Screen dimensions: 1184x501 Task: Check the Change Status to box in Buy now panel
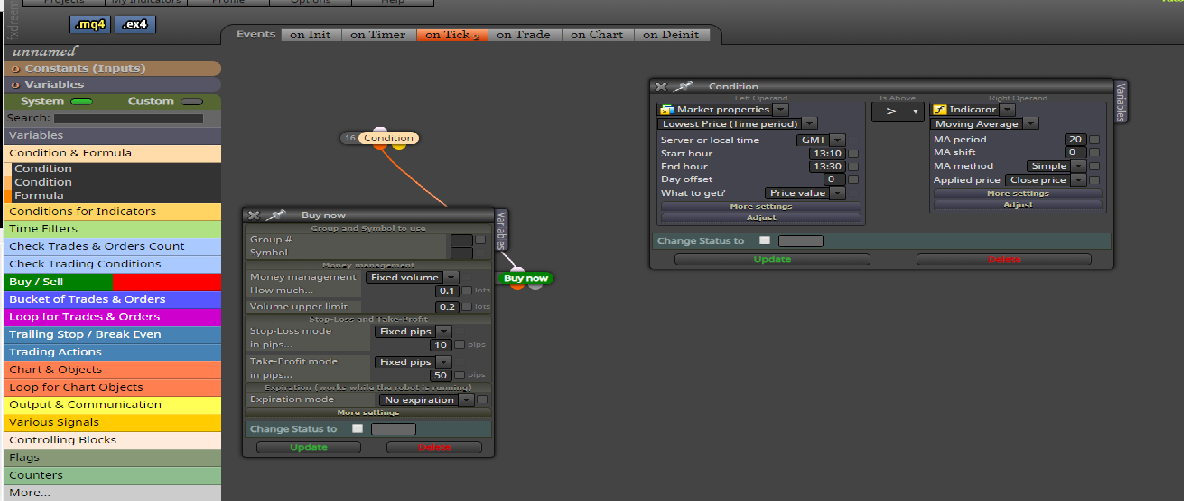tap(357, 428)
